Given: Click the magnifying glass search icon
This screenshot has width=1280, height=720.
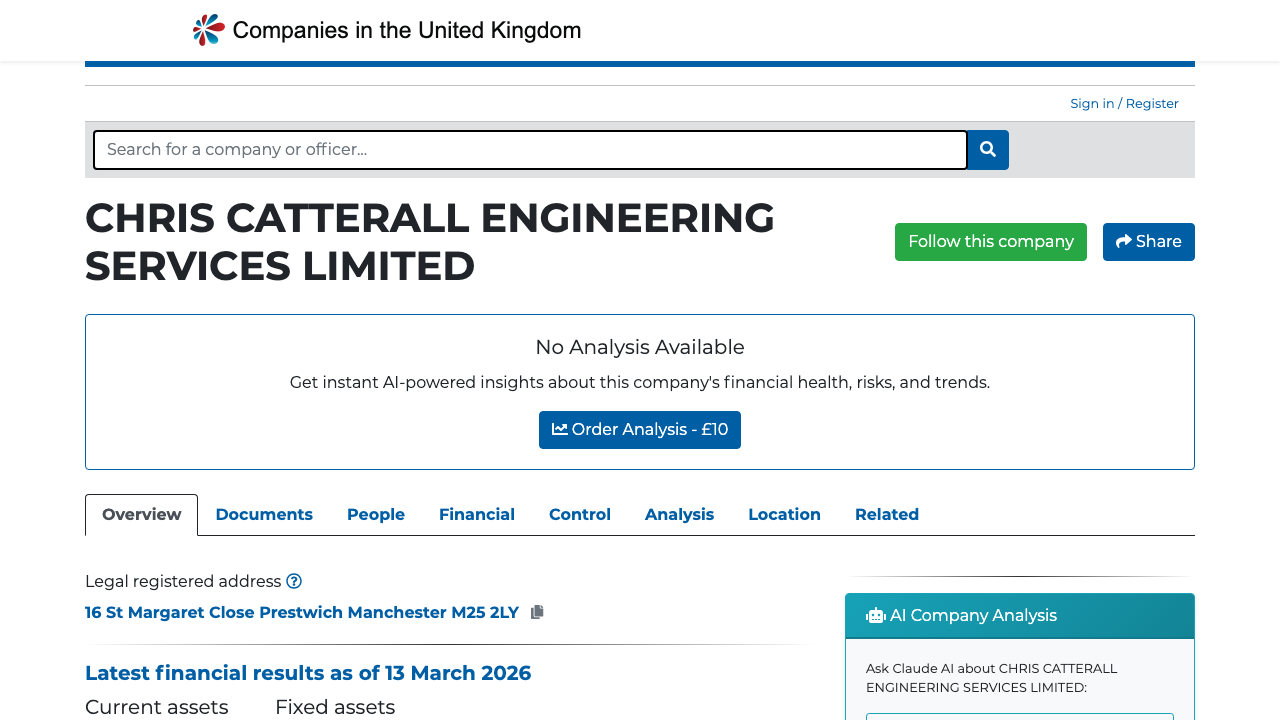Looking at the screenshot, I should tap(987, 149).
